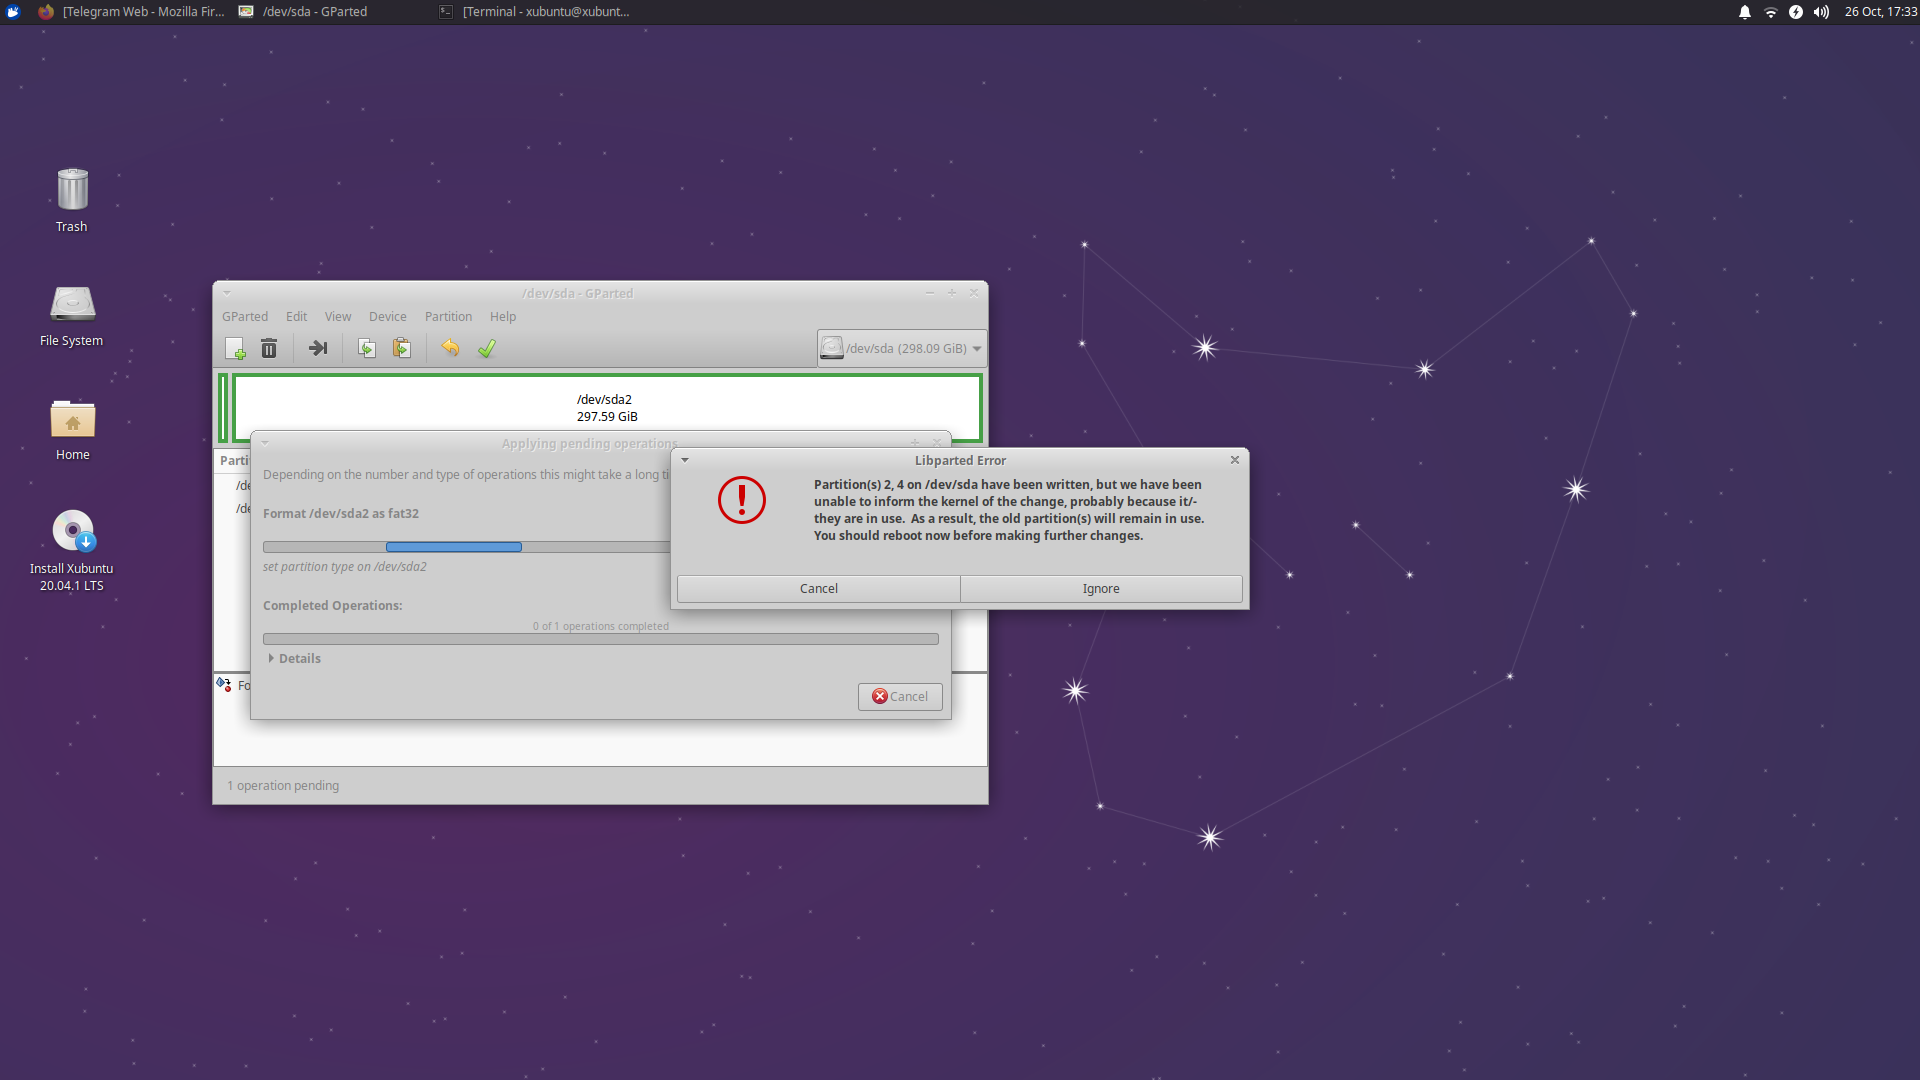The image size is (1920, 1080).
Task: Cancel the Applying pending operations dialog
Action: click(900, 697)
